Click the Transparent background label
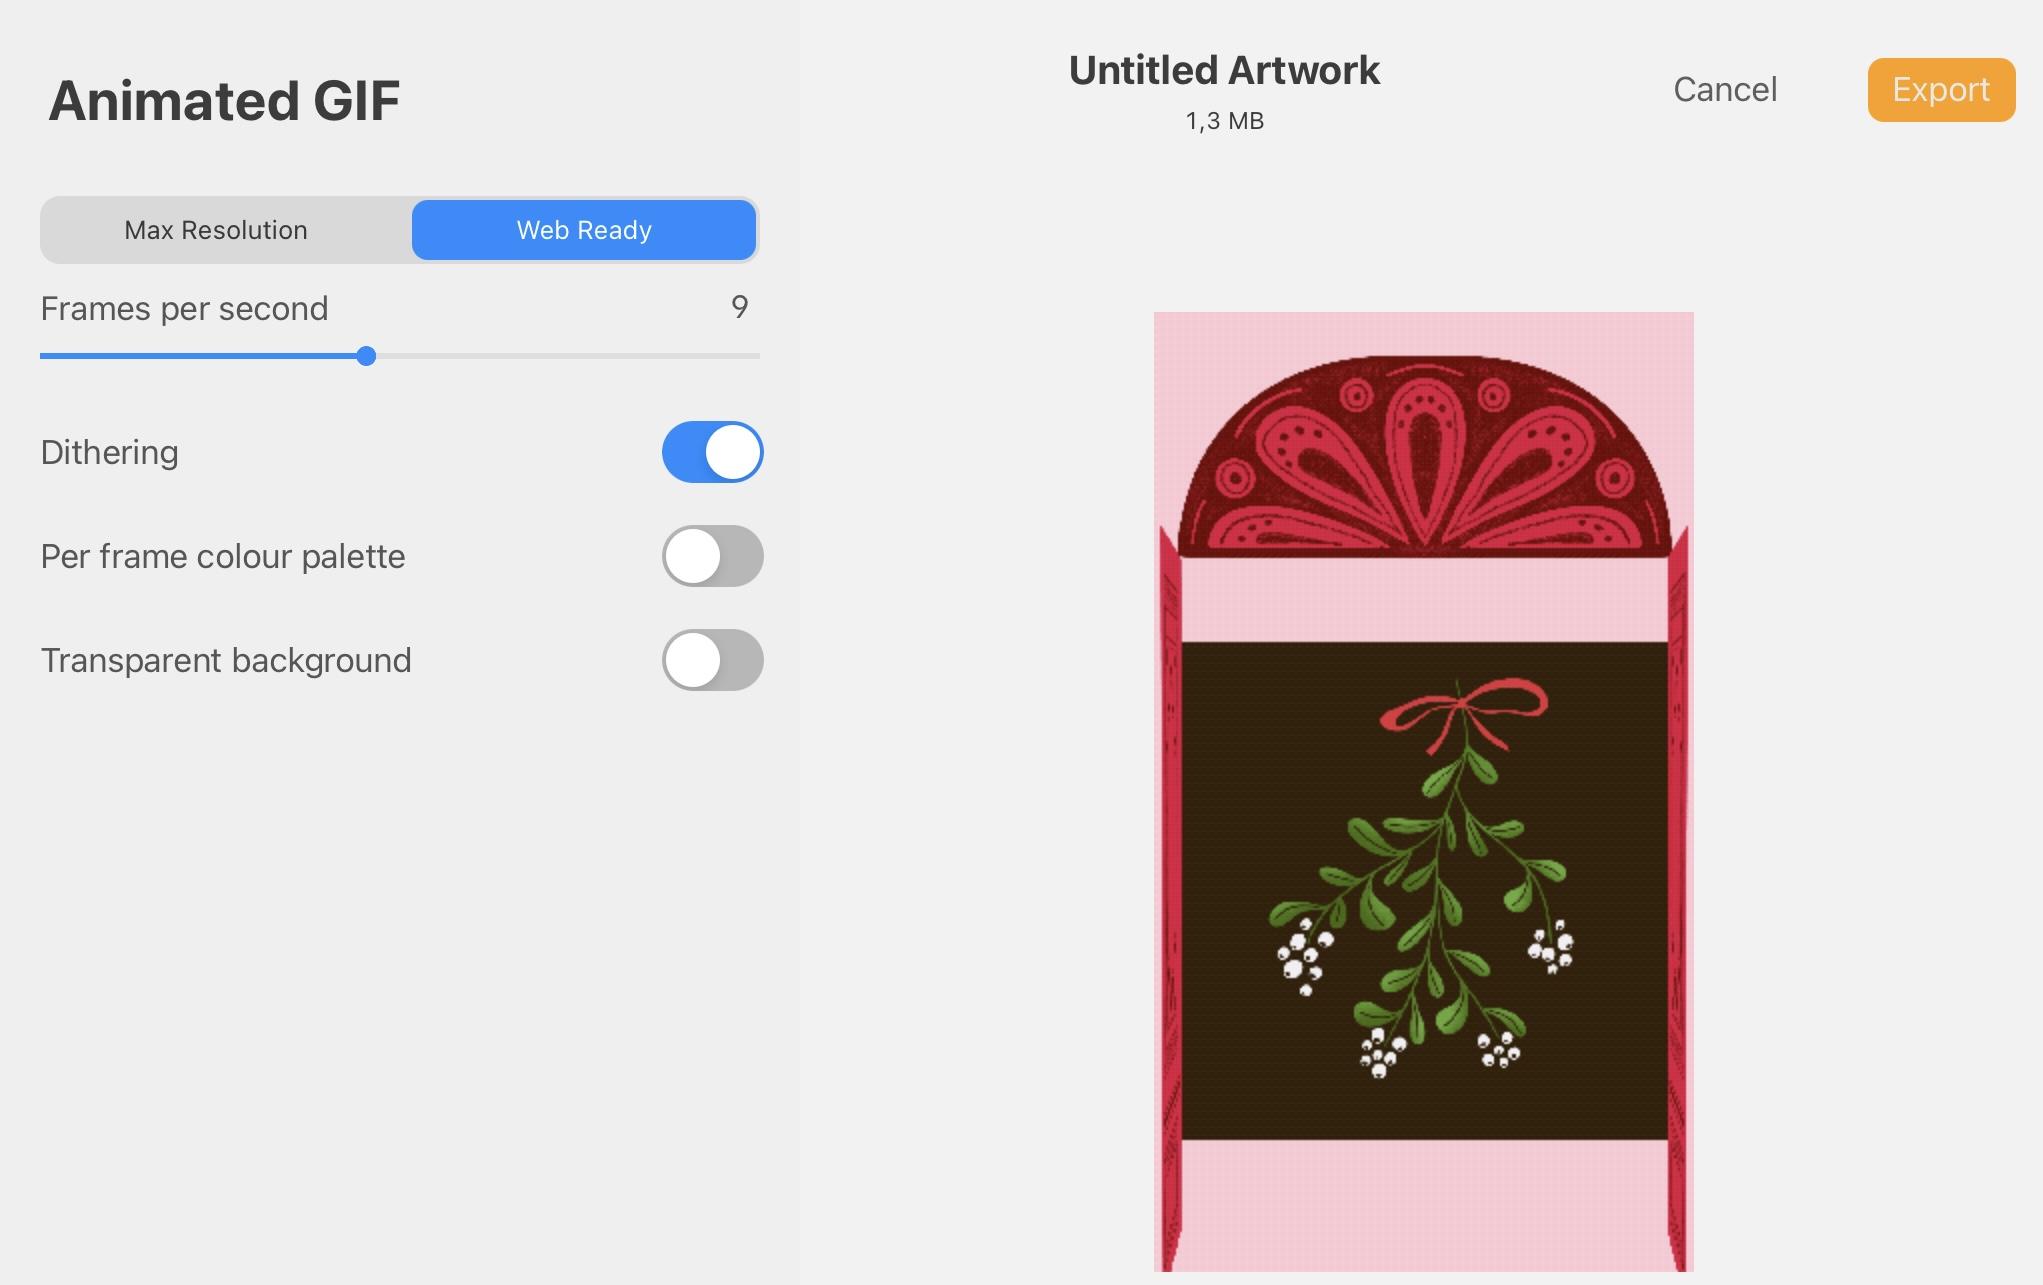Viewport: 2043px width, 1285px height. tap(226, 660)
